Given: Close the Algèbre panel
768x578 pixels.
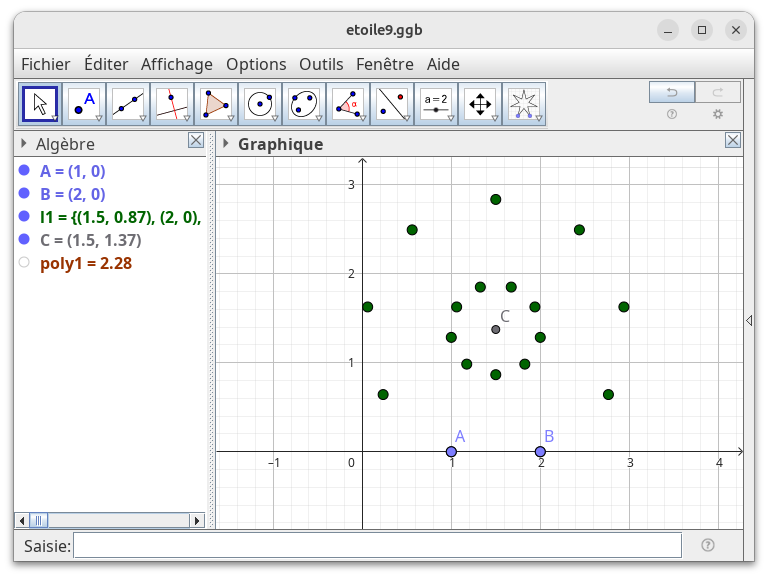Looking at the screenshot, I should tap(196, 141).
